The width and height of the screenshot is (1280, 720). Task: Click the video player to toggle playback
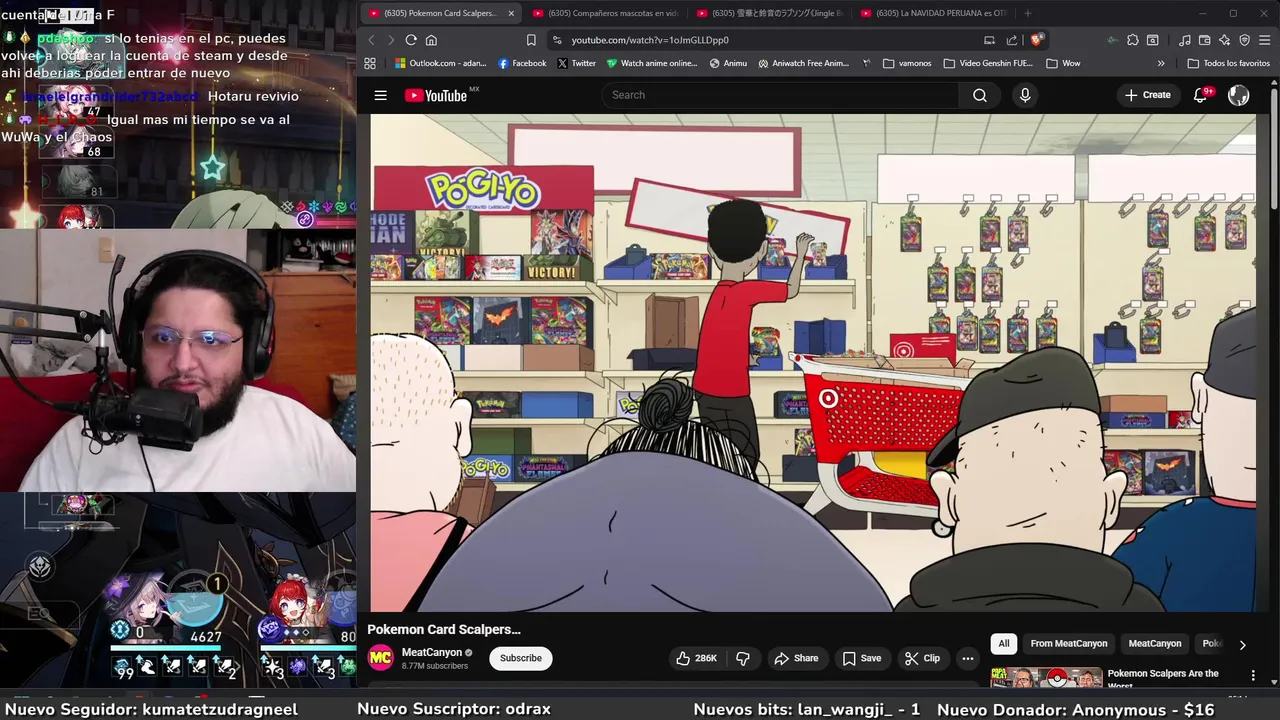[813, 362]
